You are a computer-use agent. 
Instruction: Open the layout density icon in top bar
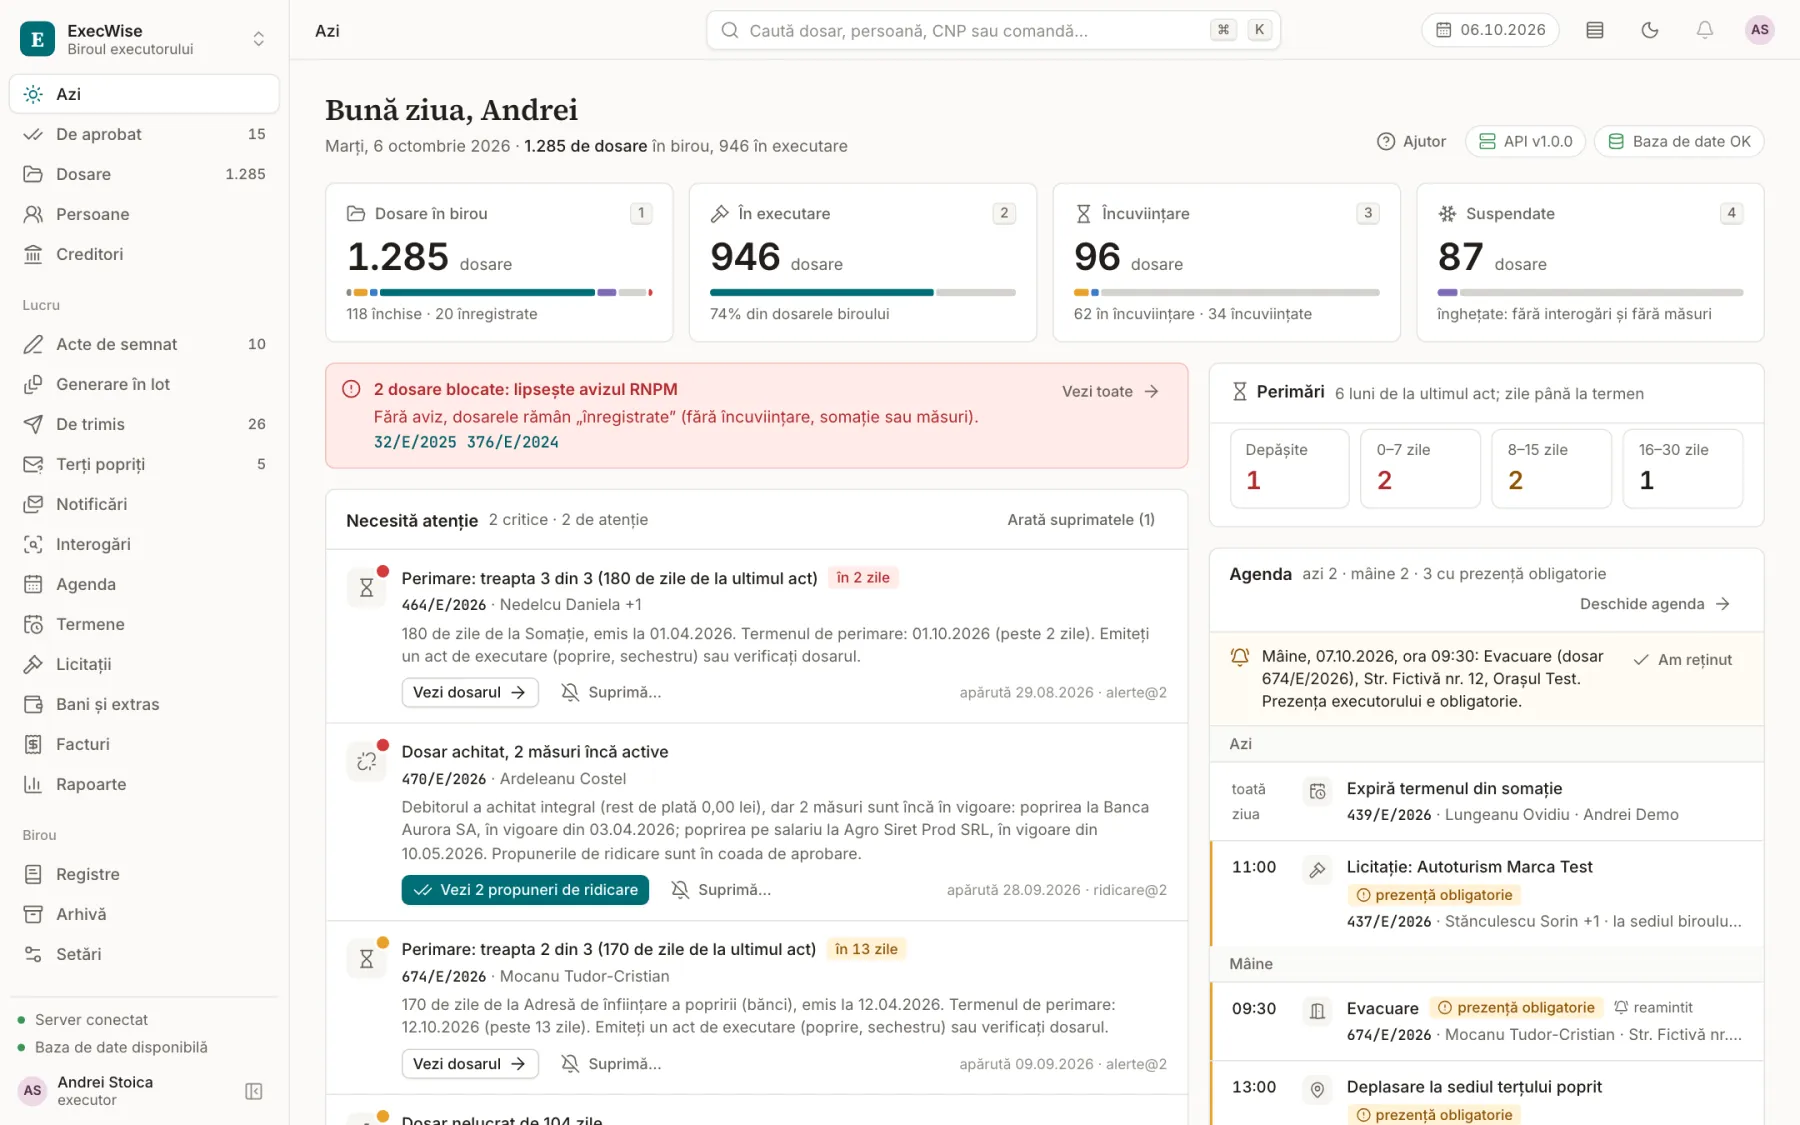coord(1595,30)
